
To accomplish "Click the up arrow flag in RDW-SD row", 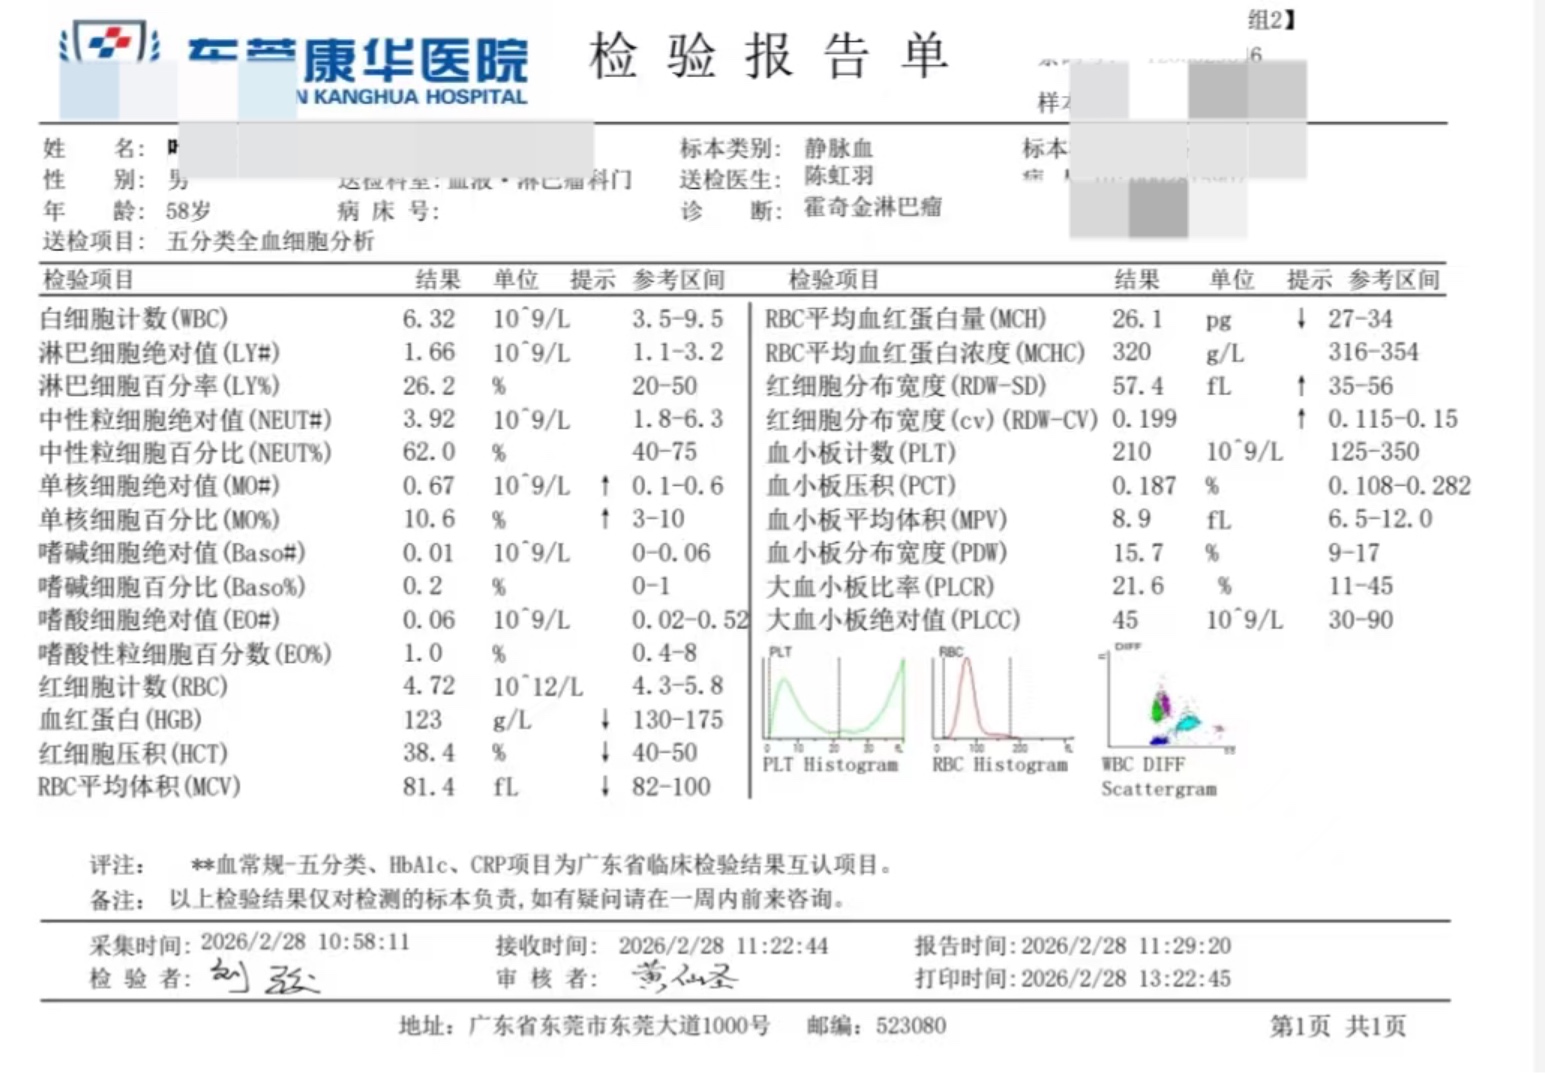I will [x=1300, y=386].
